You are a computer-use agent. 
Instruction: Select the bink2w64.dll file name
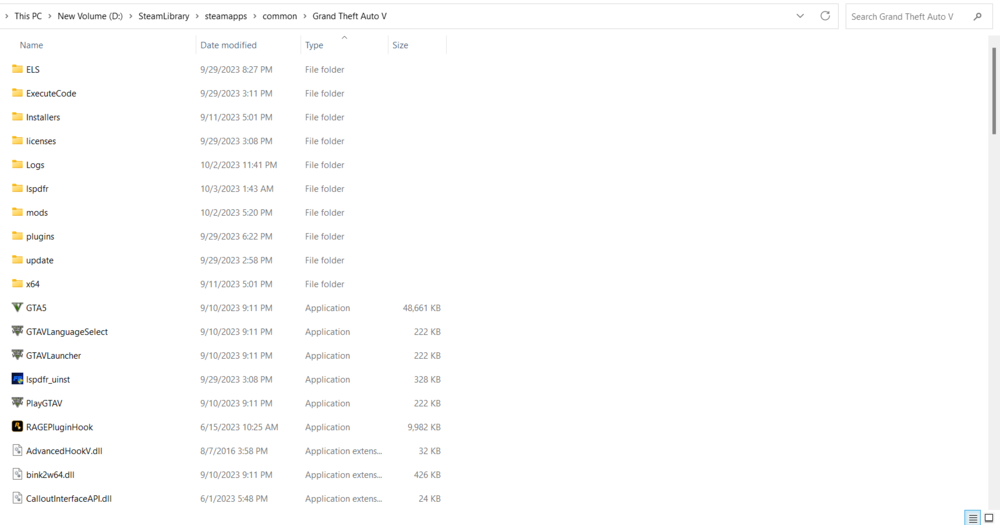tap(50, 475)
